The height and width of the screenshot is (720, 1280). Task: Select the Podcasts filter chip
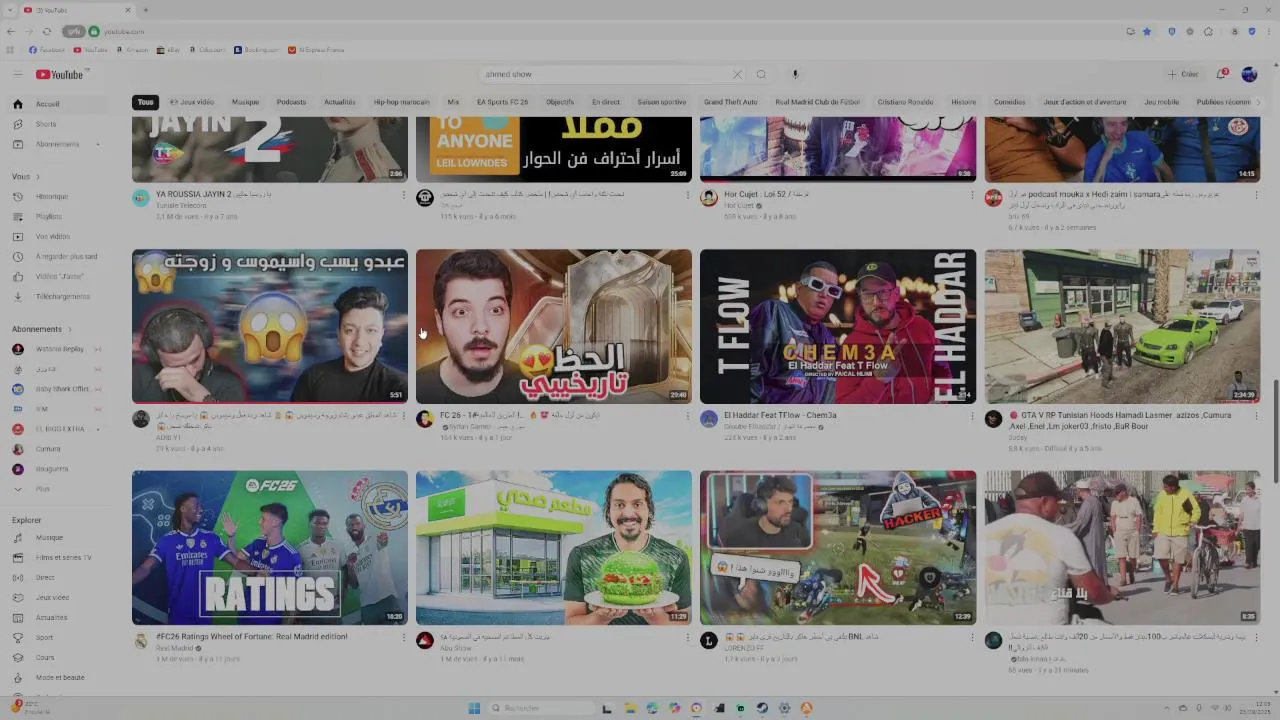291,102
